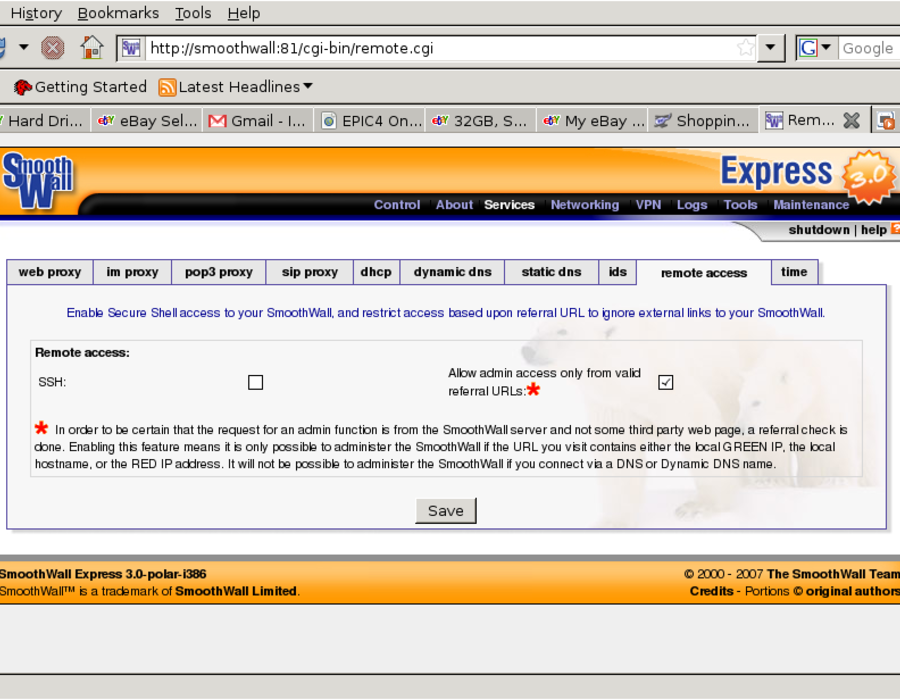The image size is (900, 700).
Task: Switch to the eBay Sel... tab
Action: (x=147, y=121)
